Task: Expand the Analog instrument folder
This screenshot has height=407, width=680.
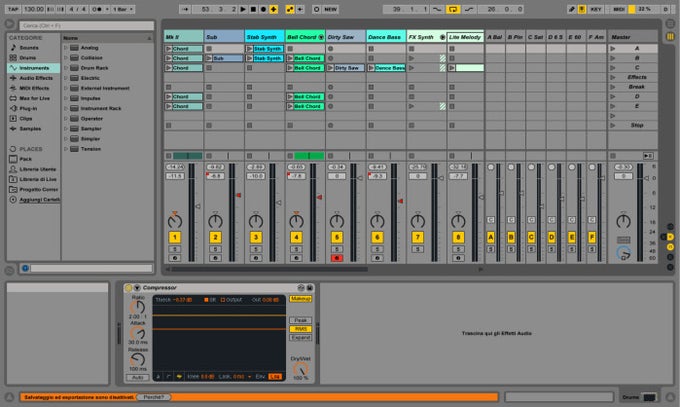Action: point(66,47)
